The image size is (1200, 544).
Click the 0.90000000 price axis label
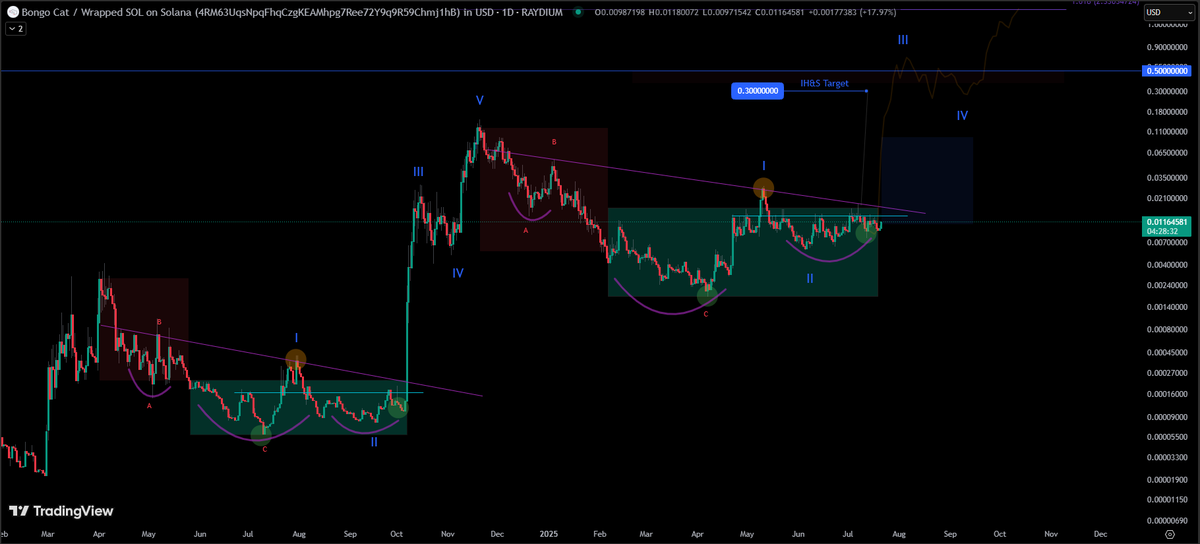[1166, 48]
